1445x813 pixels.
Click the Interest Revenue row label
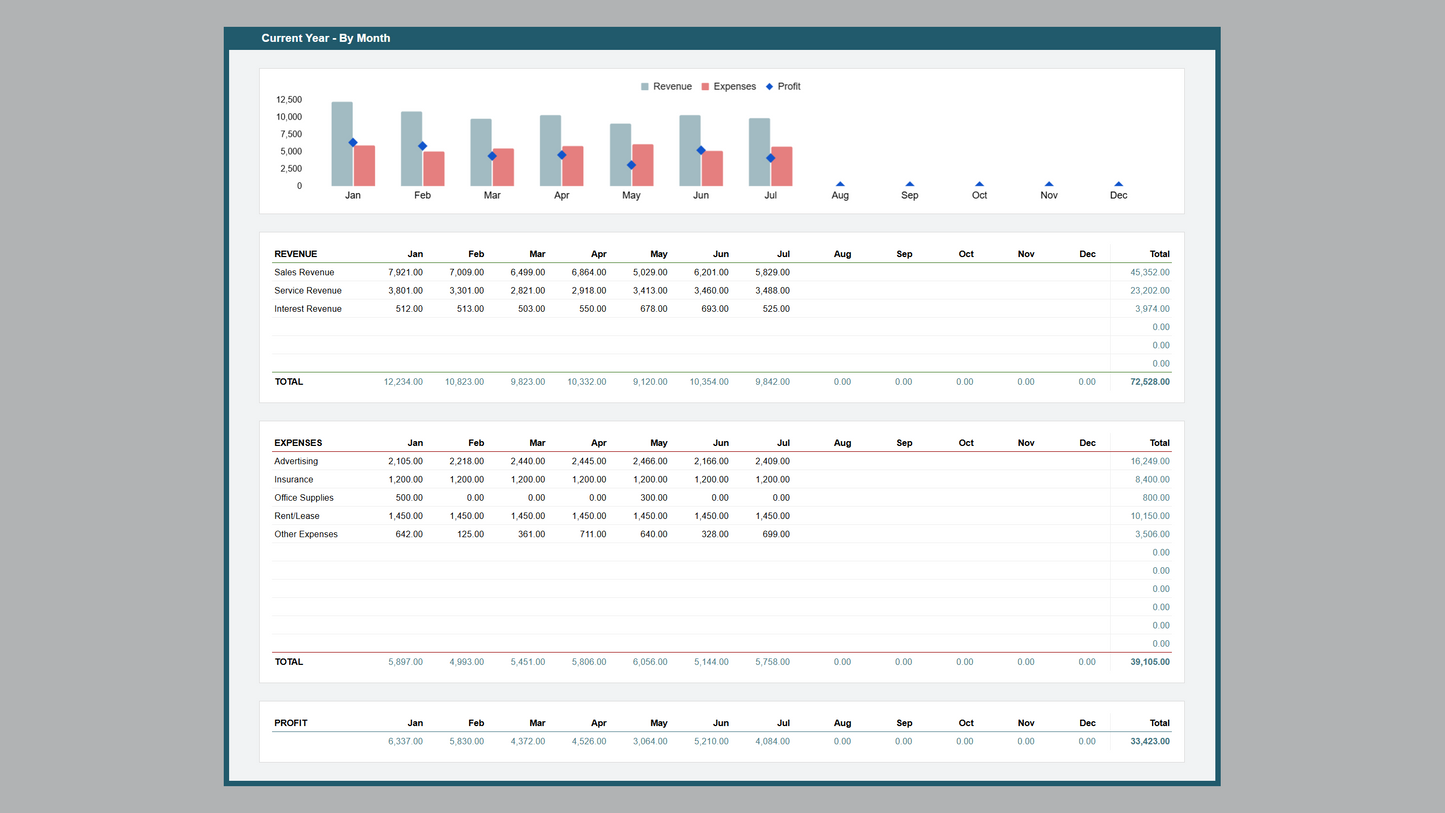click(x=308, y=309)
